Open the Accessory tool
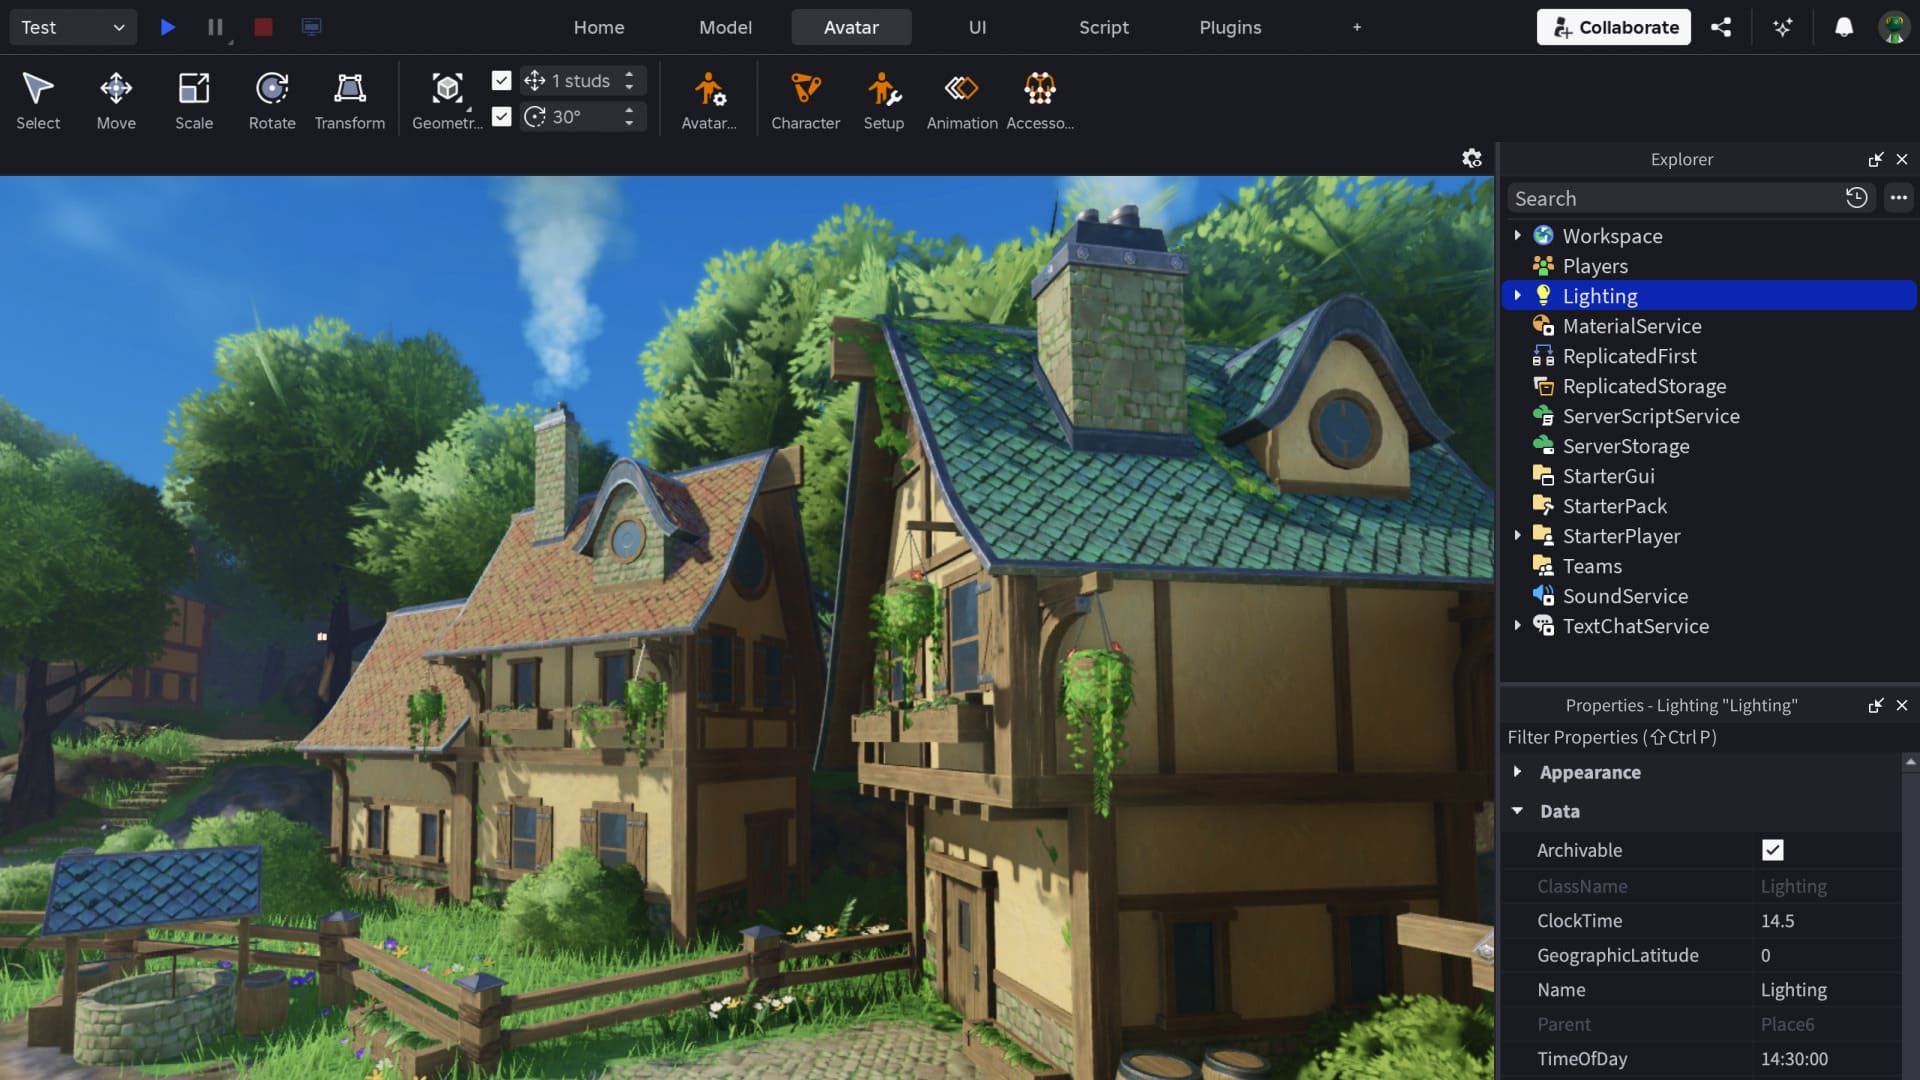Viewport: 1920px width, 1080px height. tap(1040, 98)
